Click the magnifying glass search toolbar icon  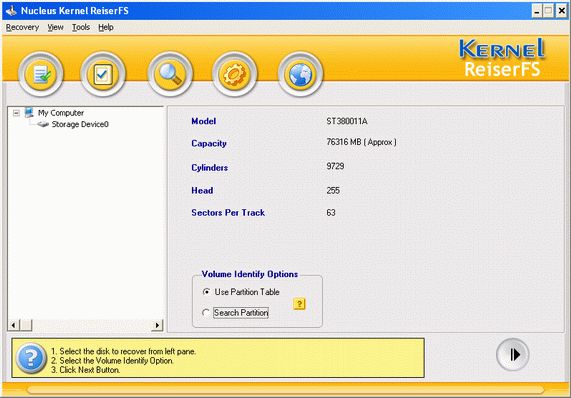point(170,74)
